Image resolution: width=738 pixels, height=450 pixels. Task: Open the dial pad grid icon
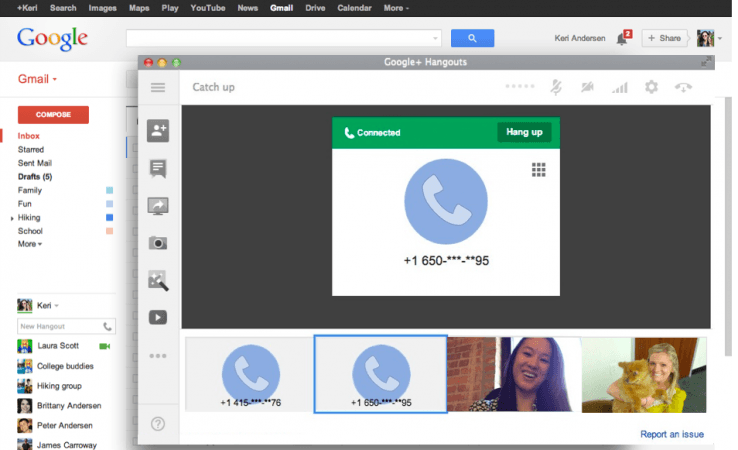coord(538,169)
